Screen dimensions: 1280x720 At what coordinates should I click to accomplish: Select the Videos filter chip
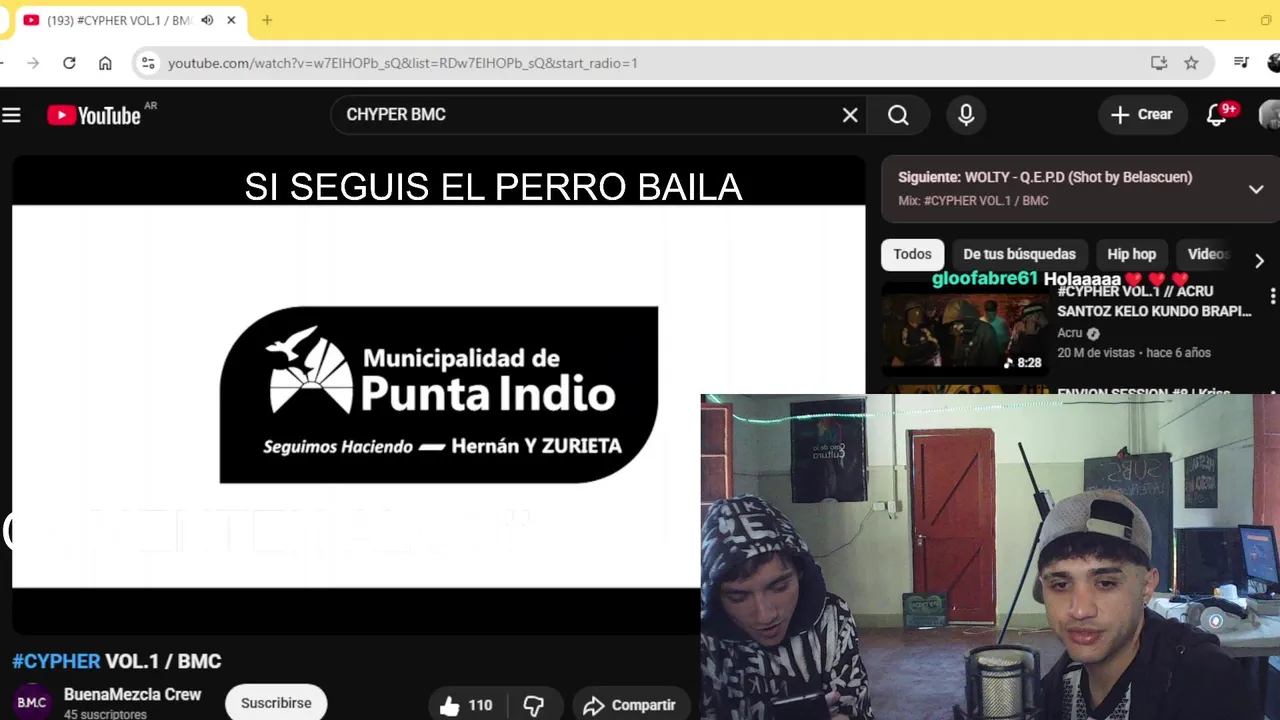point(1207,255)
